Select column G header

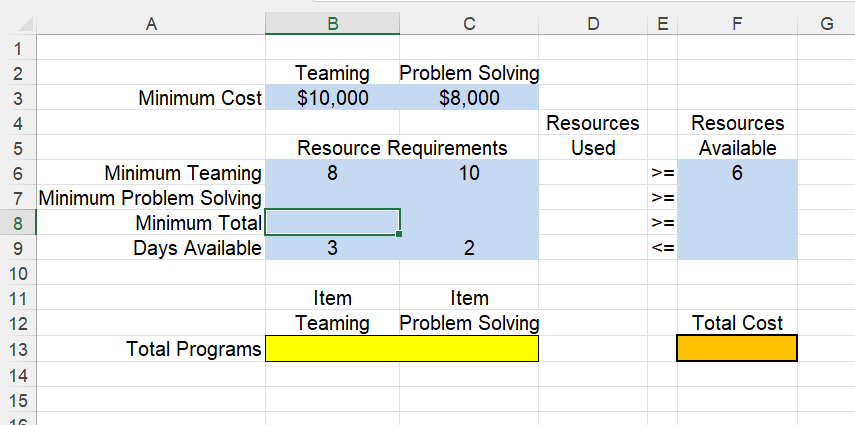click(x=826, y=23)
